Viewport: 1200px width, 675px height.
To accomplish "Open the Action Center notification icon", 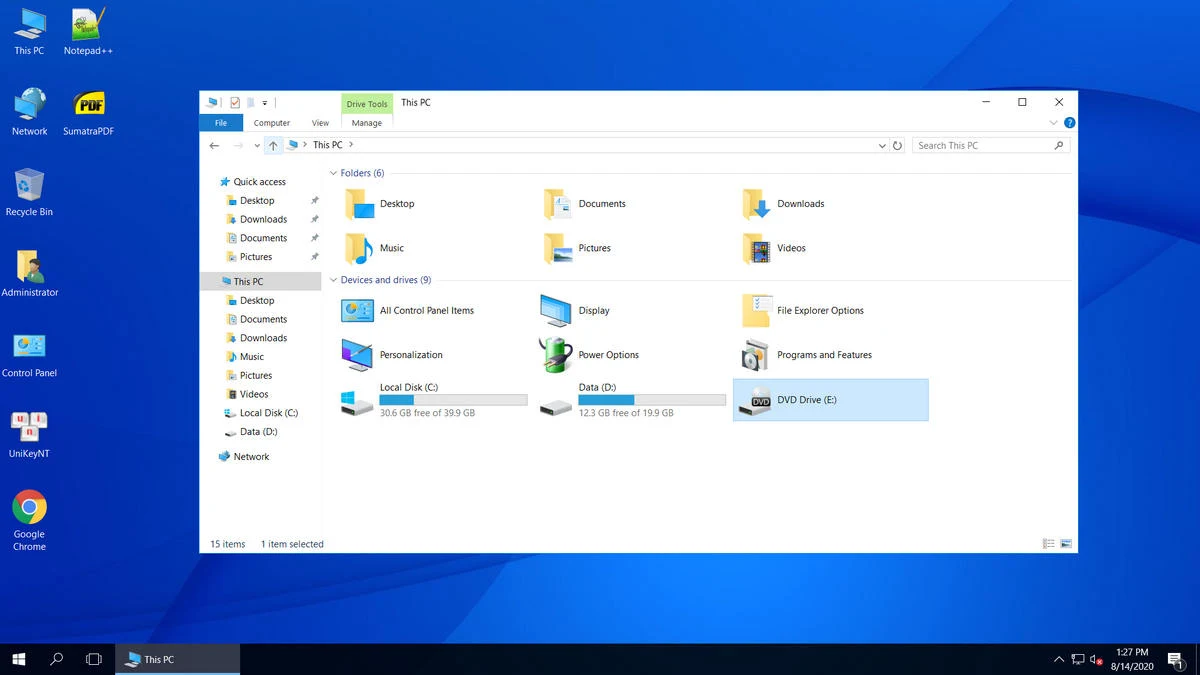I will click(x=1175, y=660).
